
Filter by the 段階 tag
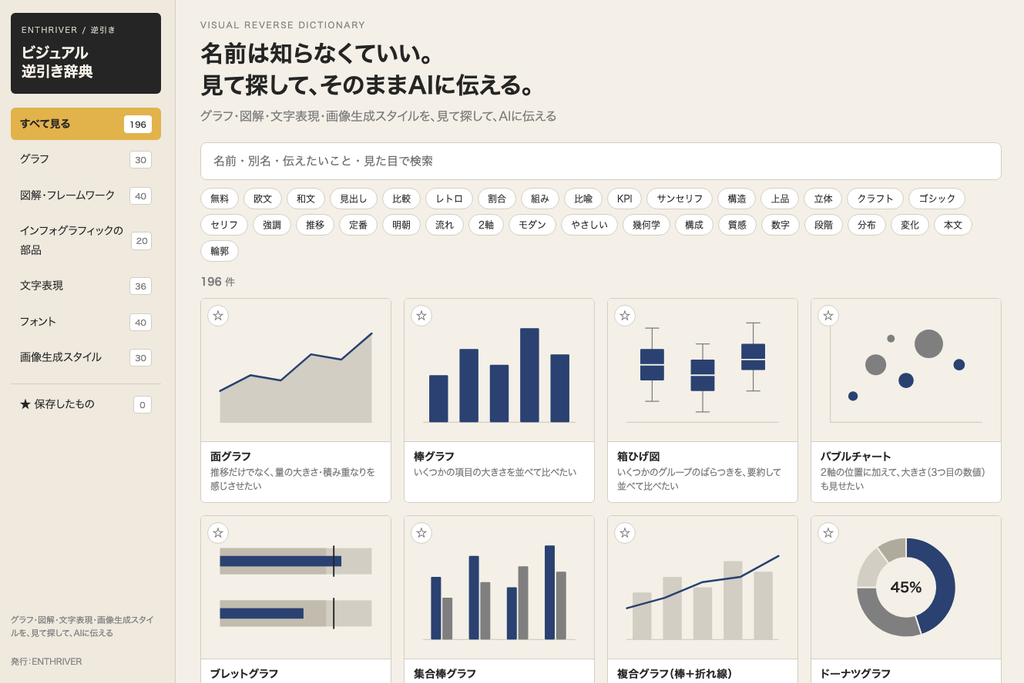(x=823, y=225)
